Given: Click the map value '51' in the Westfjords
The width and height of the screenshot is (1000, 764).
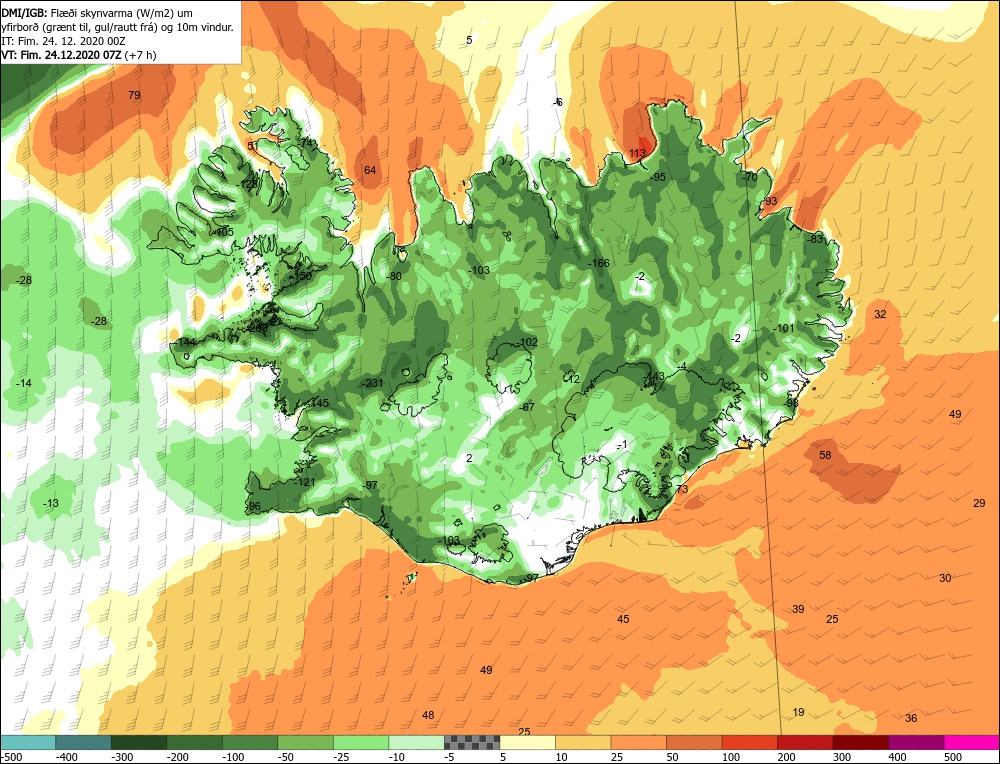Looking at the screenshot, I should pyautogui.click(x=253, y=145).
